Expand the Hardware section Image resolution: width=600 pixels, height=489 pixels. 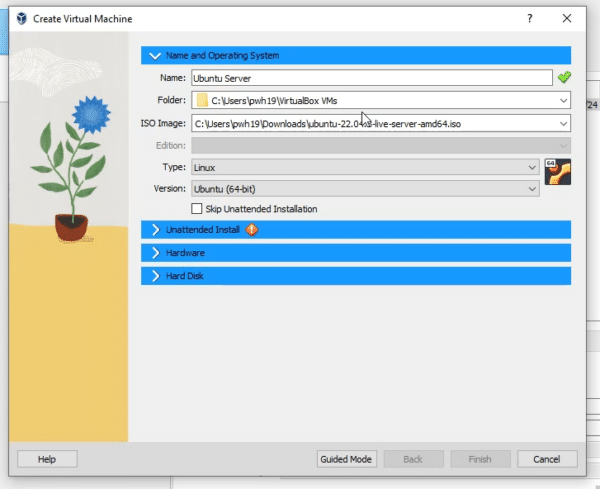pyautogui.click(x=155, y=253)
